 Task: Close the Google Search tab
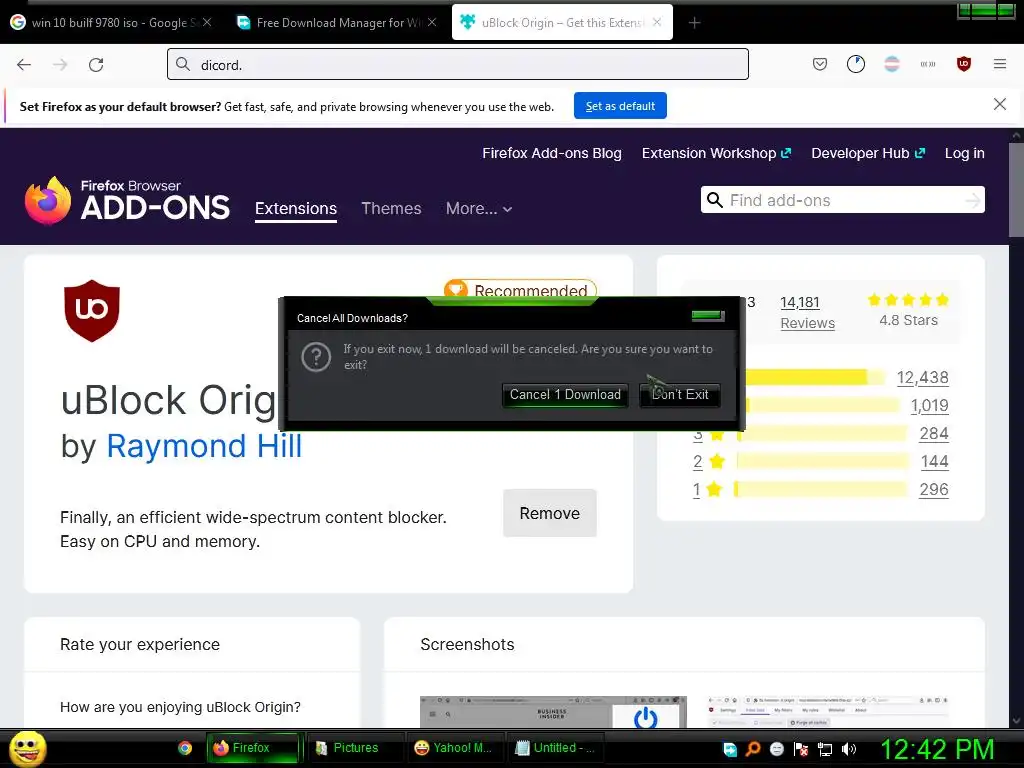point(206,22)
